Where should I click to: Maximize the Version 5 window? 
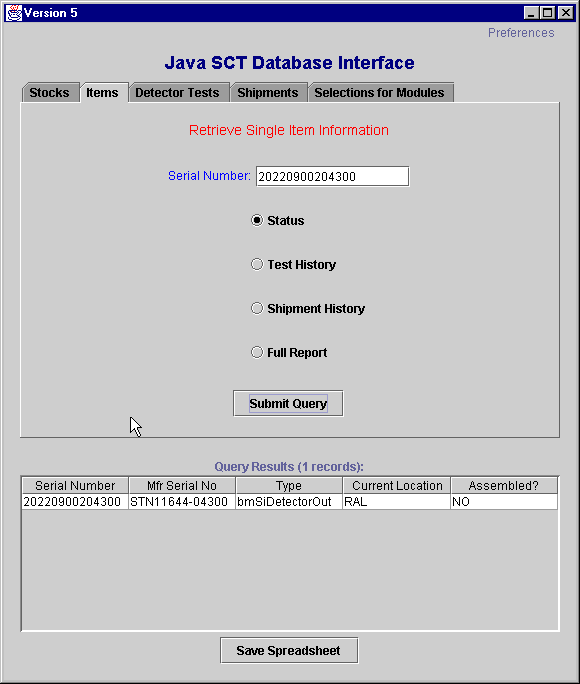548,13
